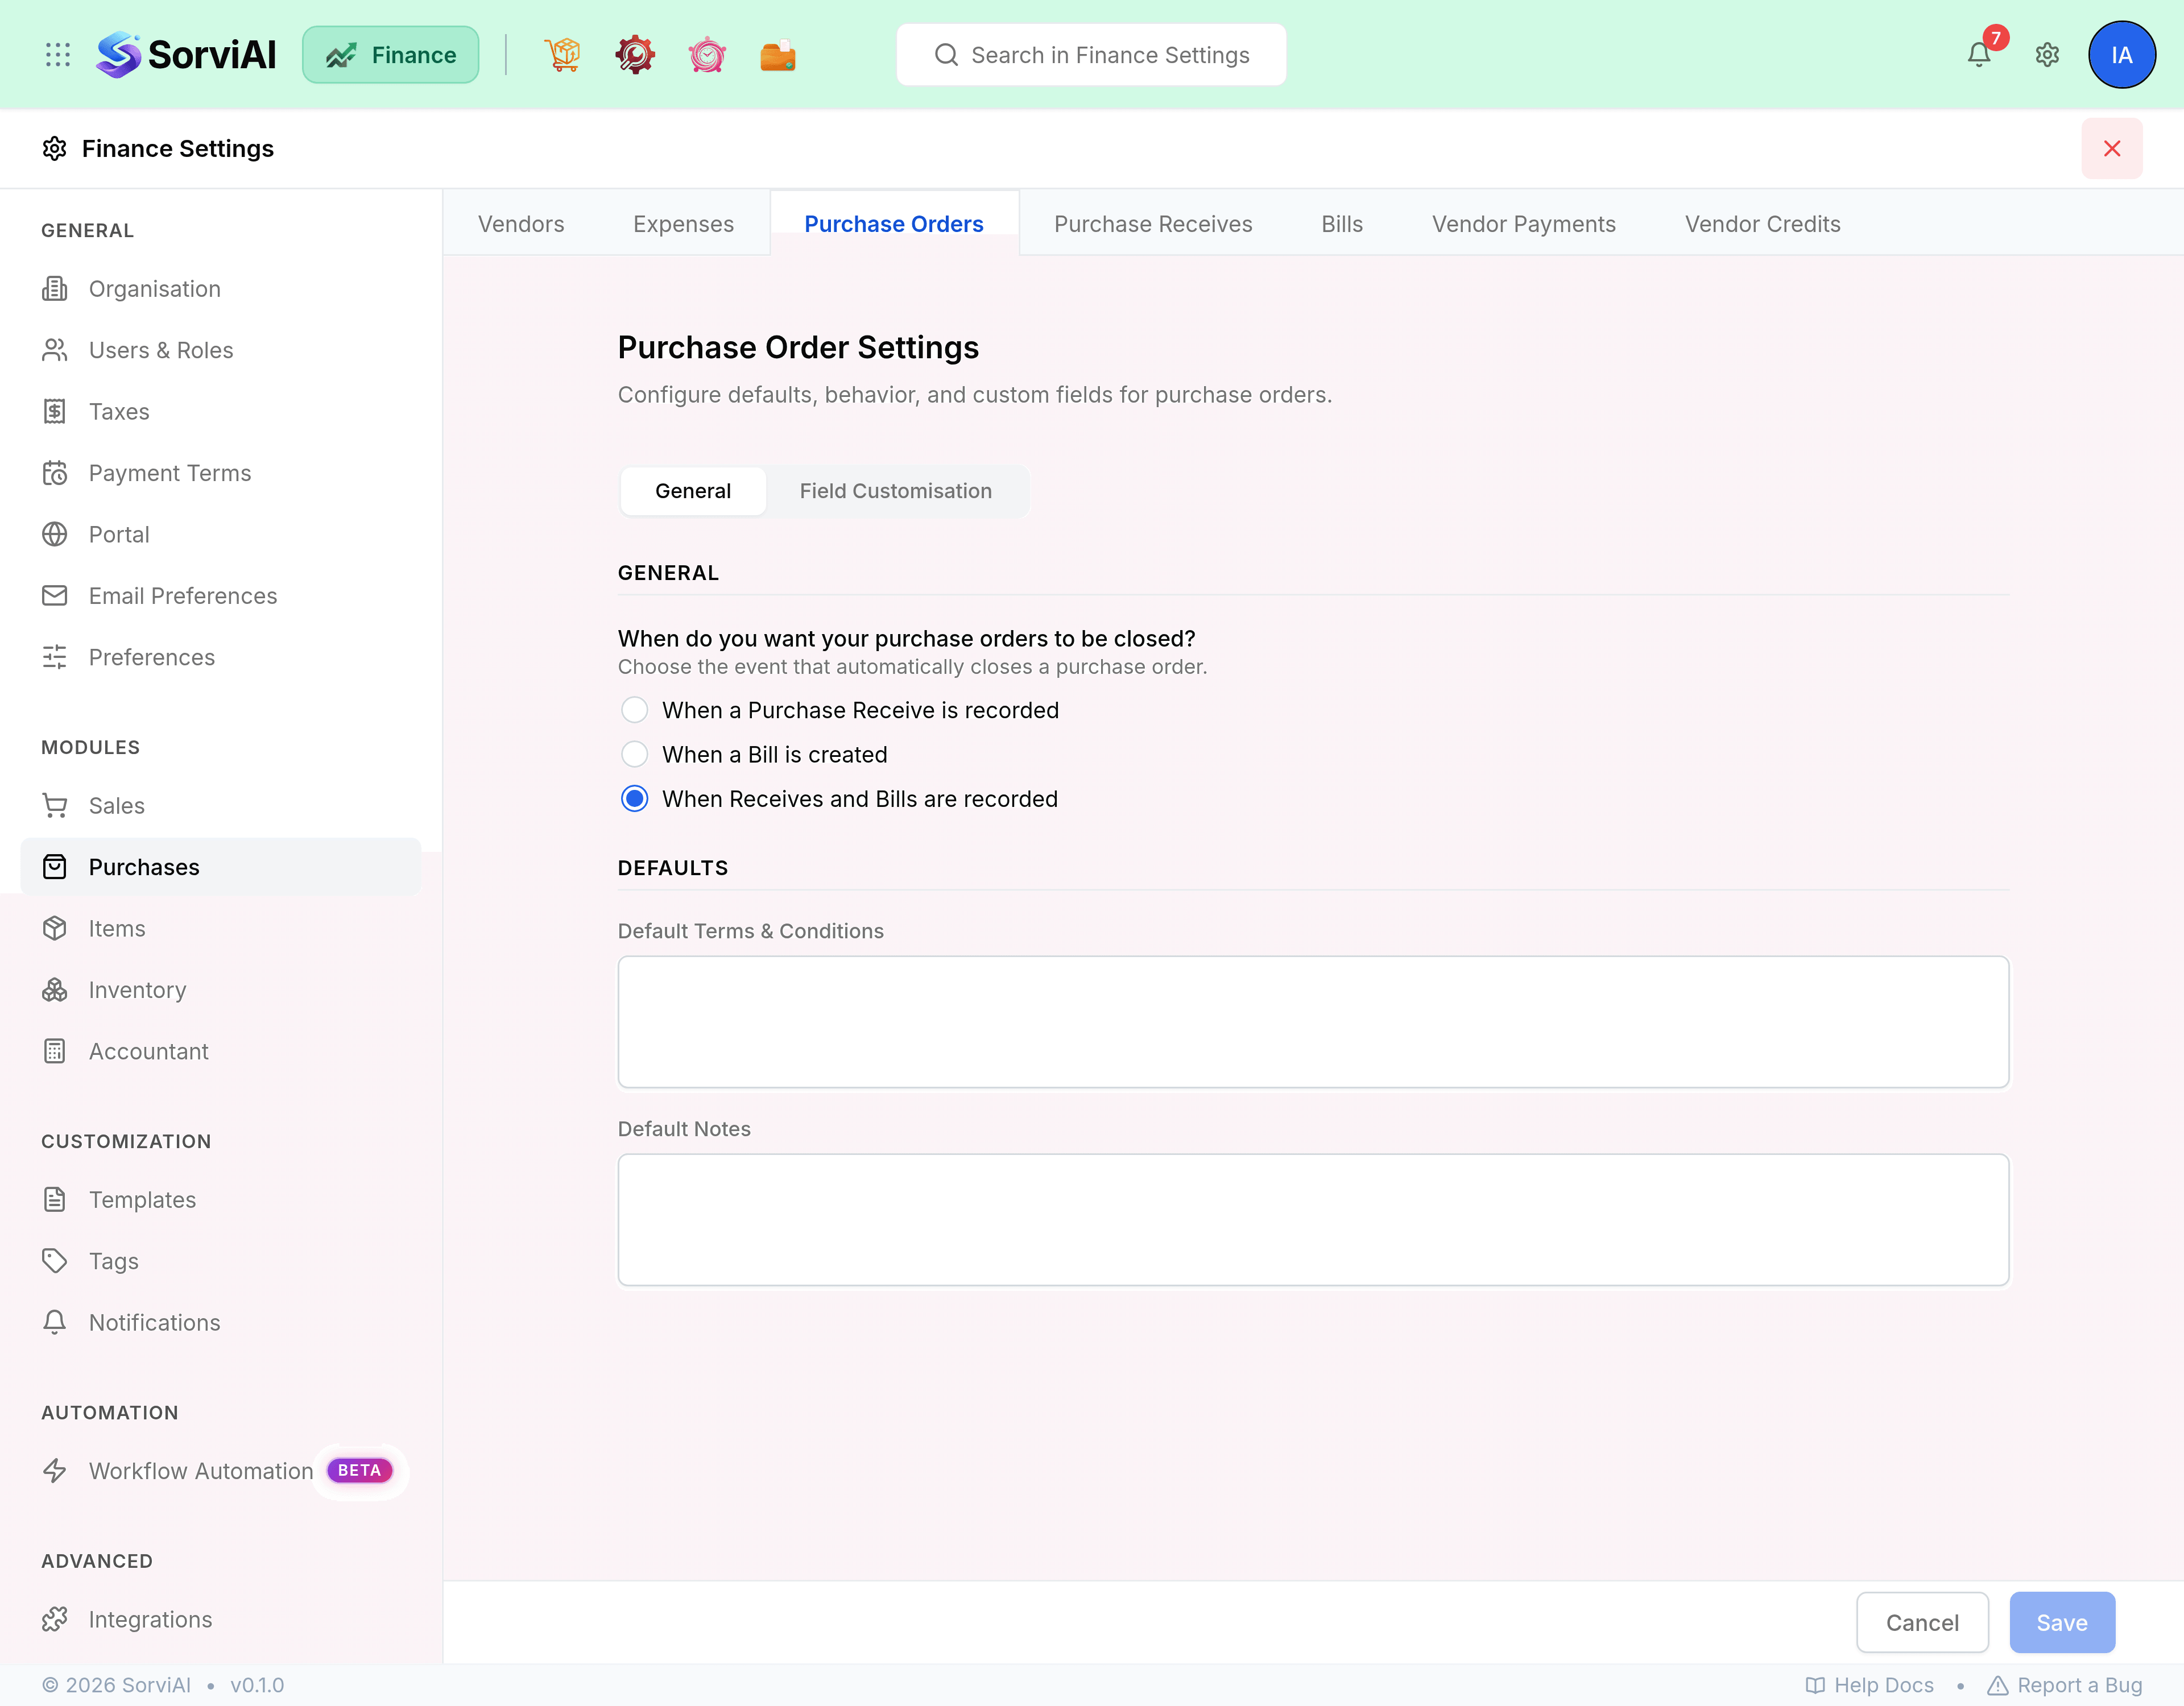Click the Preferences sliders icon
Screen dimensions: 2184x1706
click(55, 657)
